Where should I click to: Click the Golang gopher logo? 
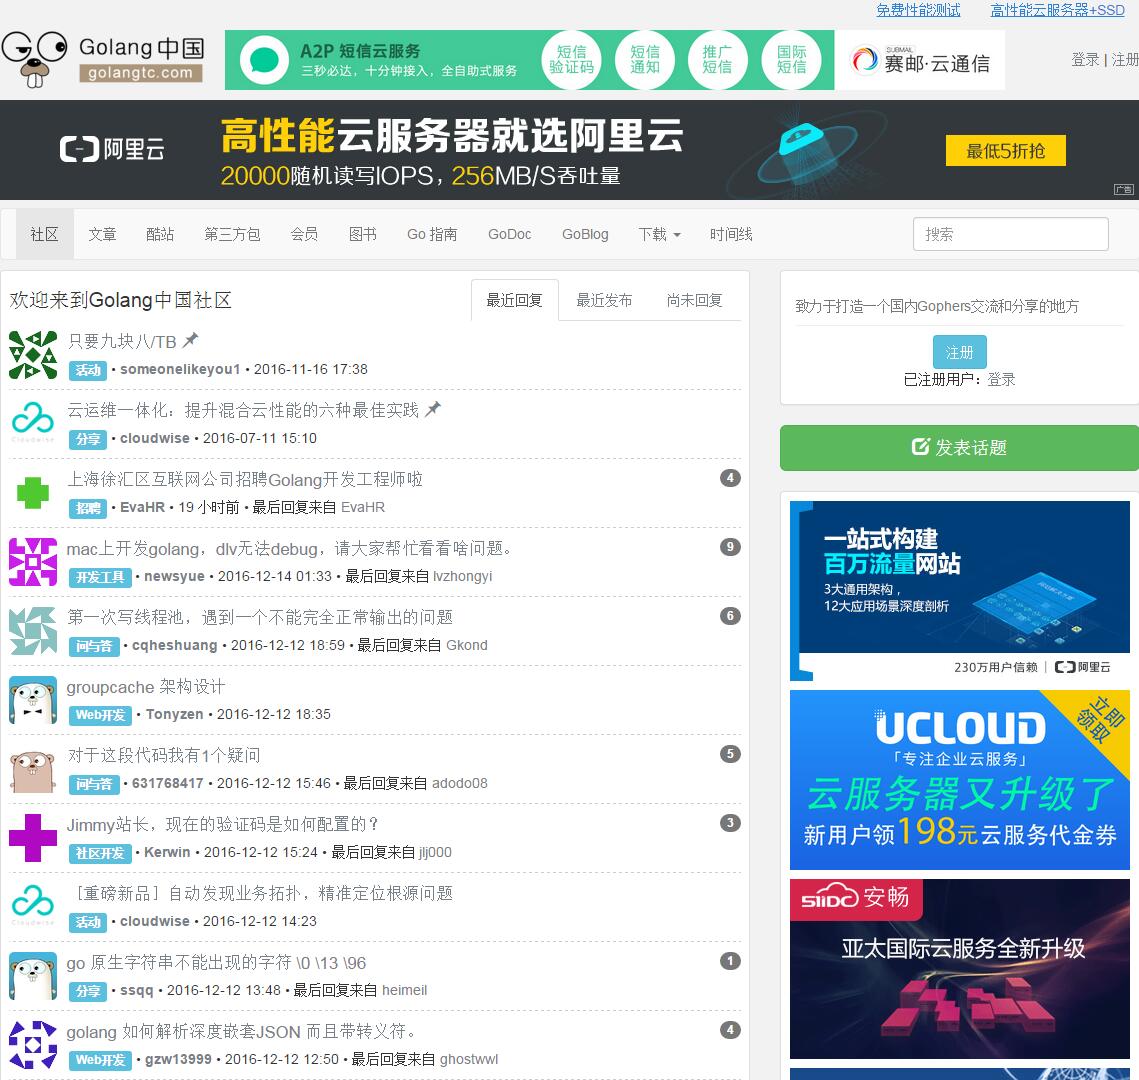[x=34, y=60]
